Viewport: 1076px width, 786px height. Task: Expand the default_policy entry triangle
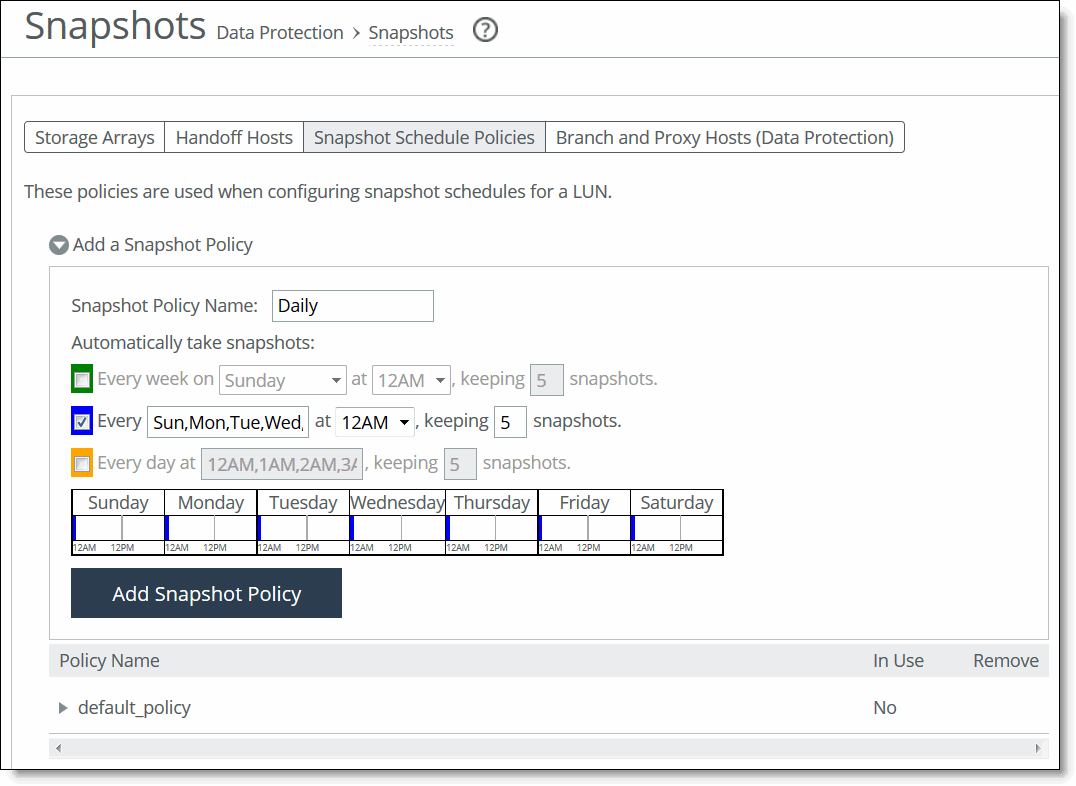pyautogui.click(x=63, y=707)
